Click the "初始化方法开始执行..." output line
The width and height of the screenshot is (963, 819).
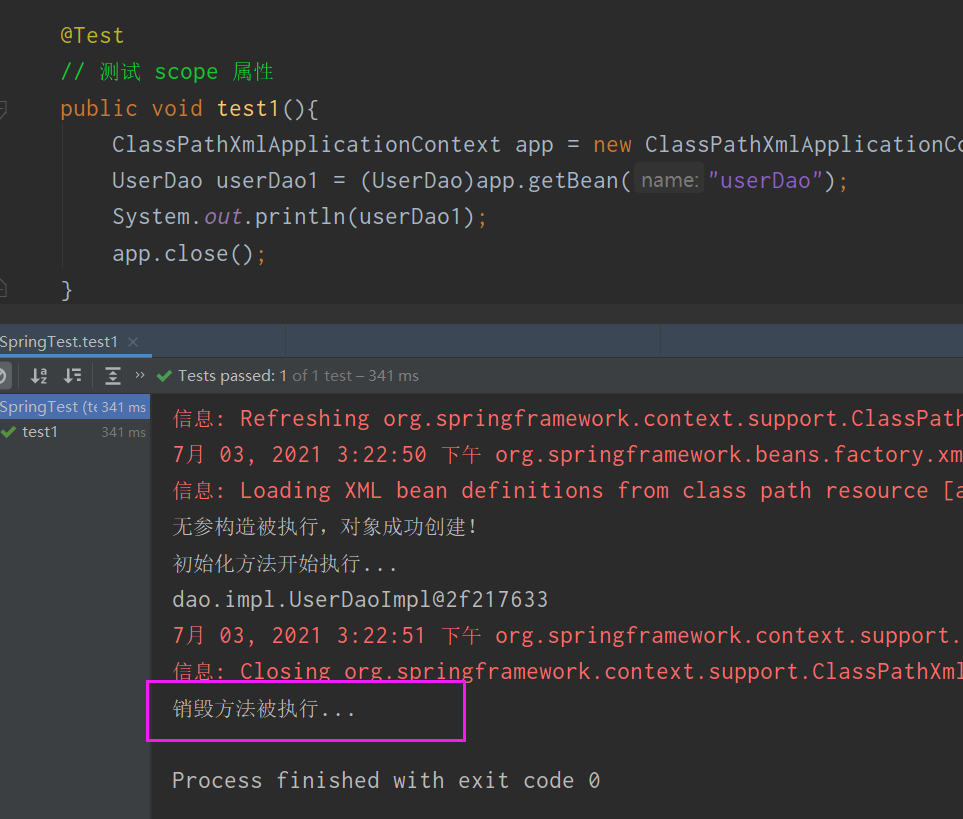point(285,564)
